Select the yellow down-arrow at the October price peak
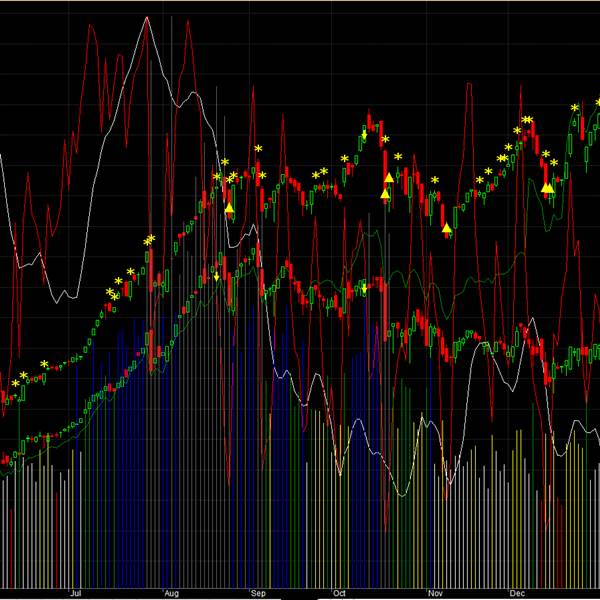The height and width of the screenshot is (600, 600). pos(364,135)
